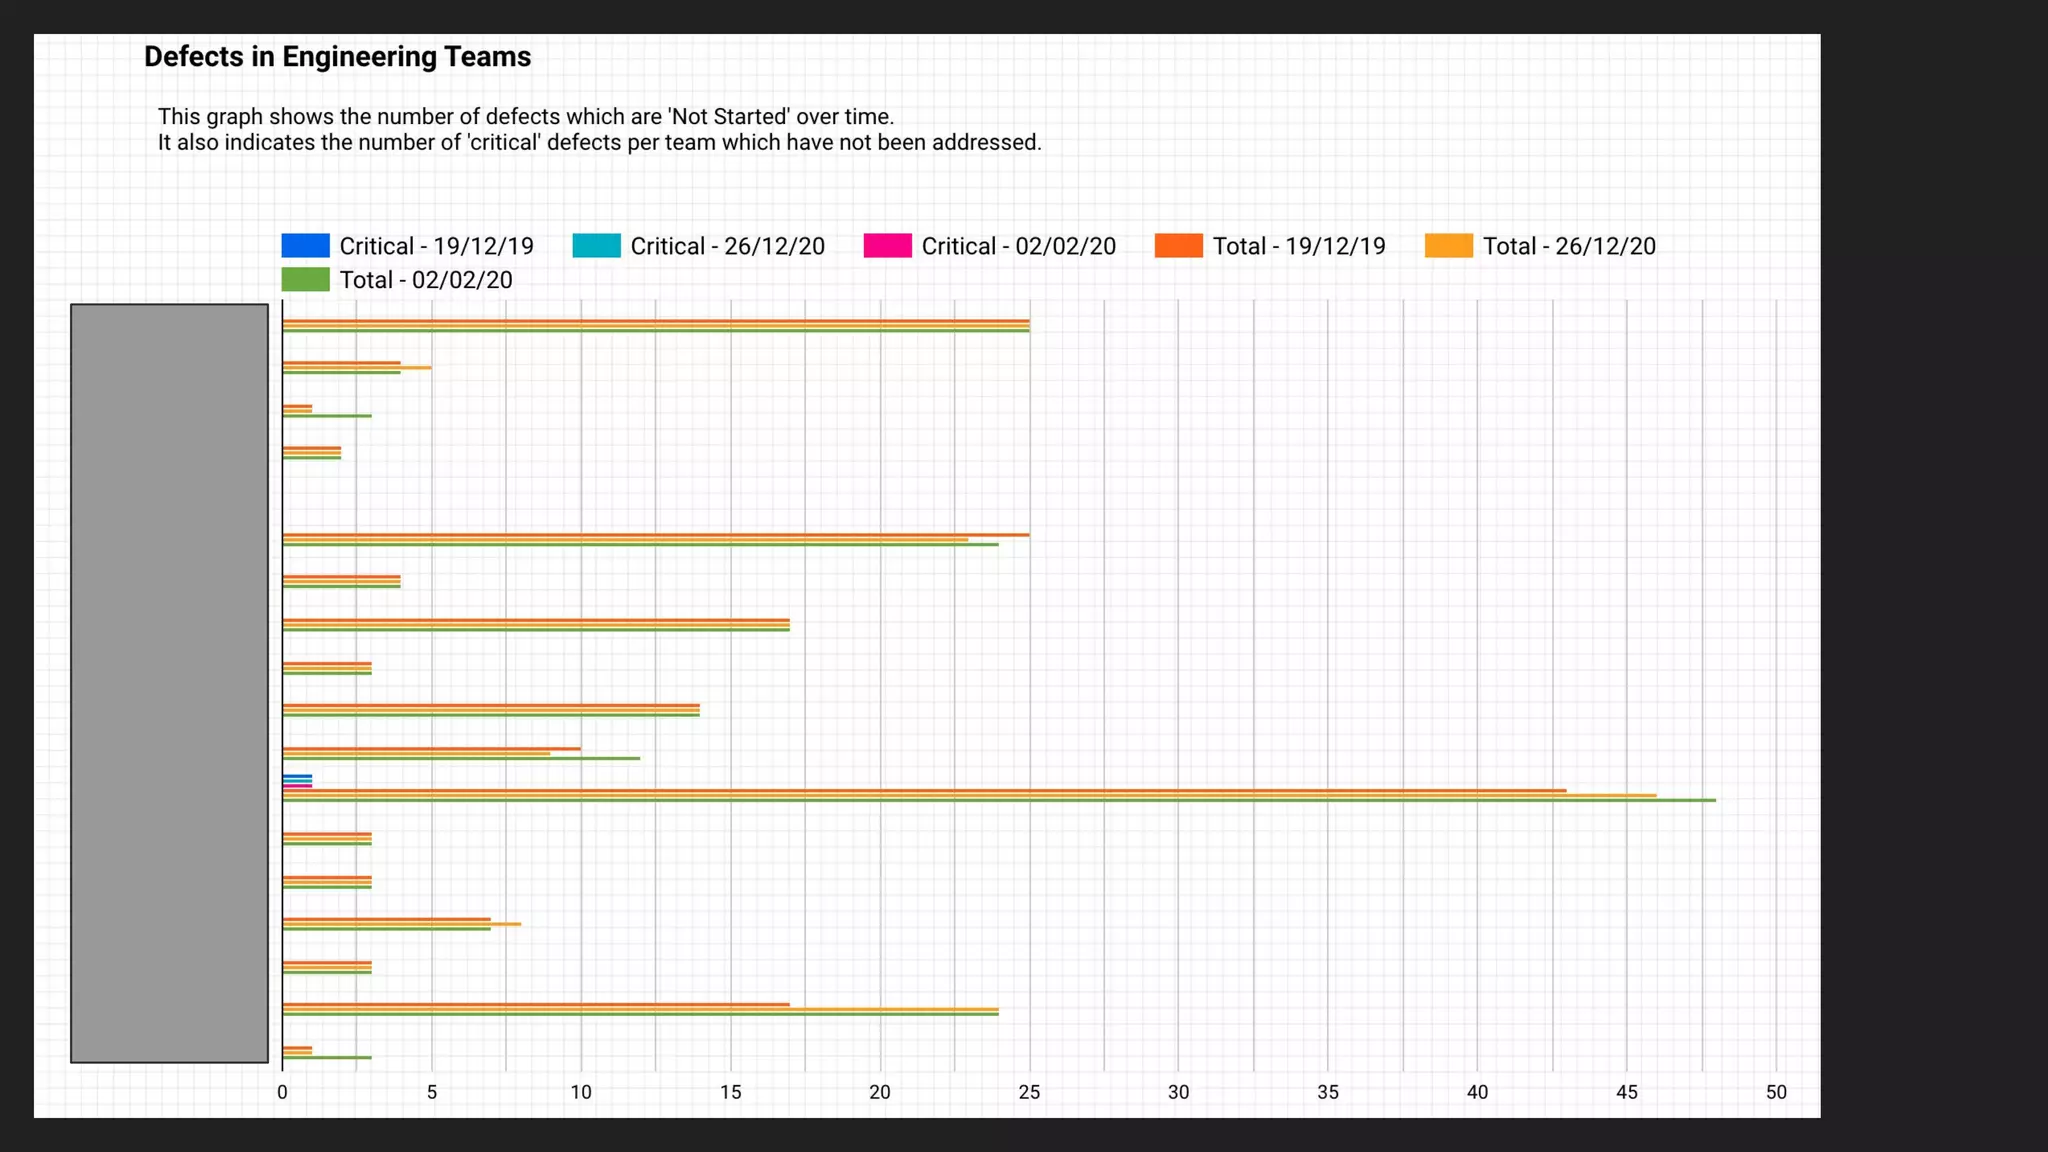Click the small pink critical bar
The height and width of the screenshot is (1152, 2048).
(x=297, y=786)
